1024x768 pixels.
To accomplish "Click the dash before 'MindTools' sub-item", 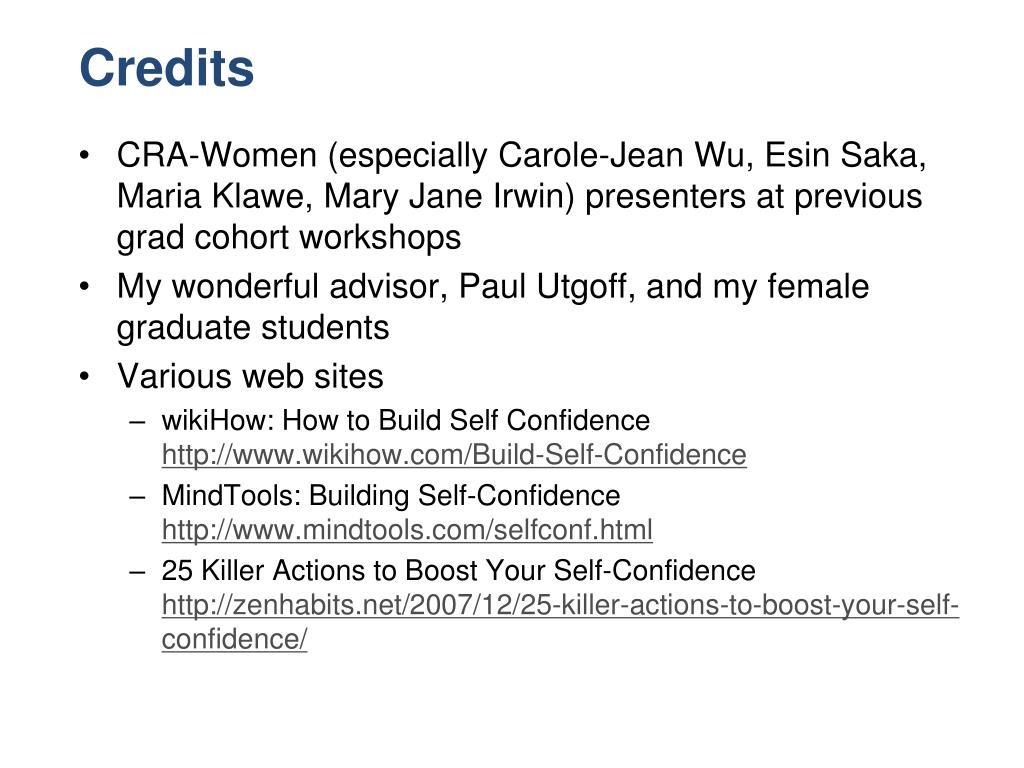I will pyautogui.click(x=136, y=497).
